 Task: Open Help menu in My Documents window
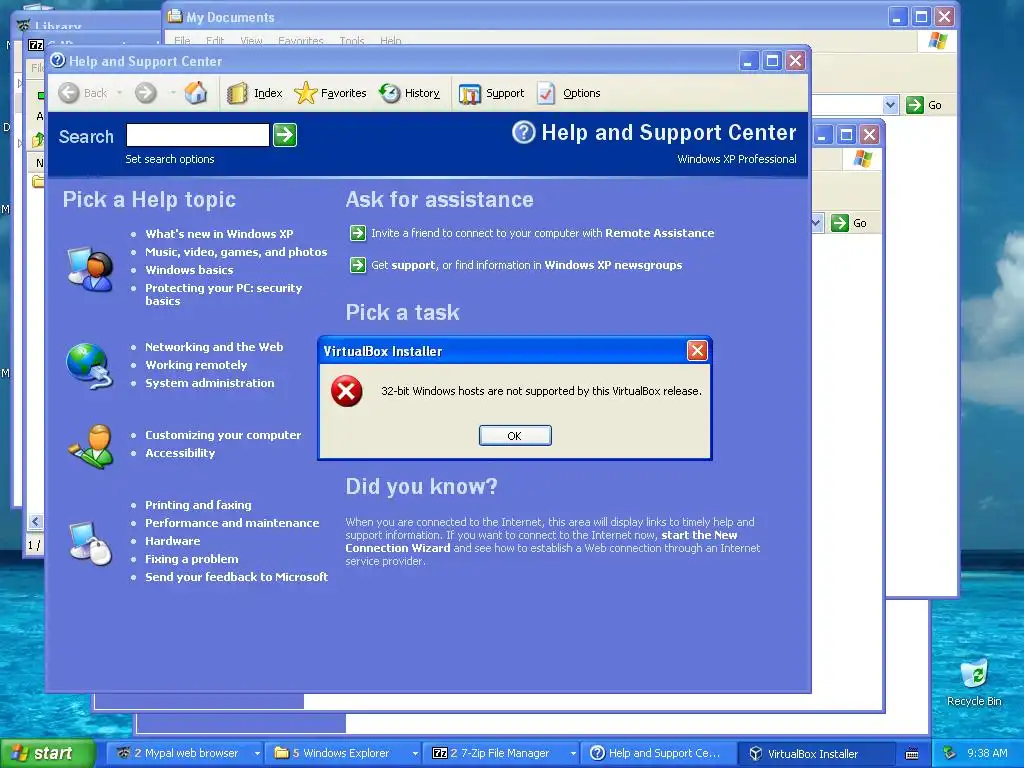[x=391, y=40]
